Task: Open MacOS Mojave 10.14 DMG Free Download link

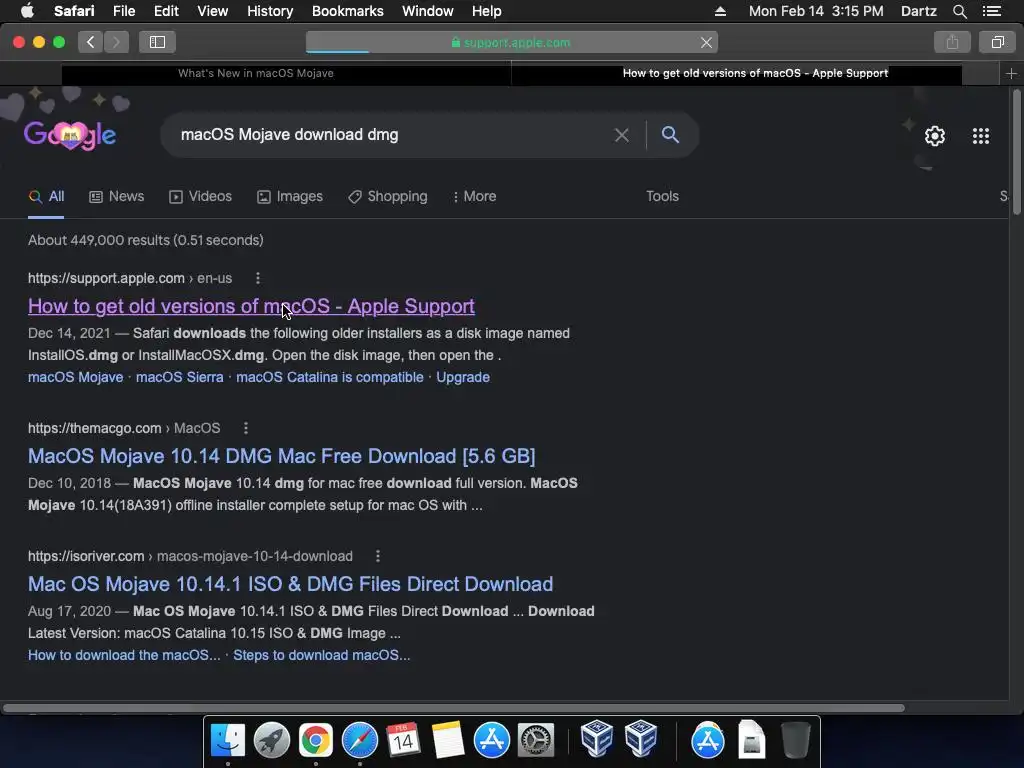Action: pyautogui.click(x=281, y=456)
